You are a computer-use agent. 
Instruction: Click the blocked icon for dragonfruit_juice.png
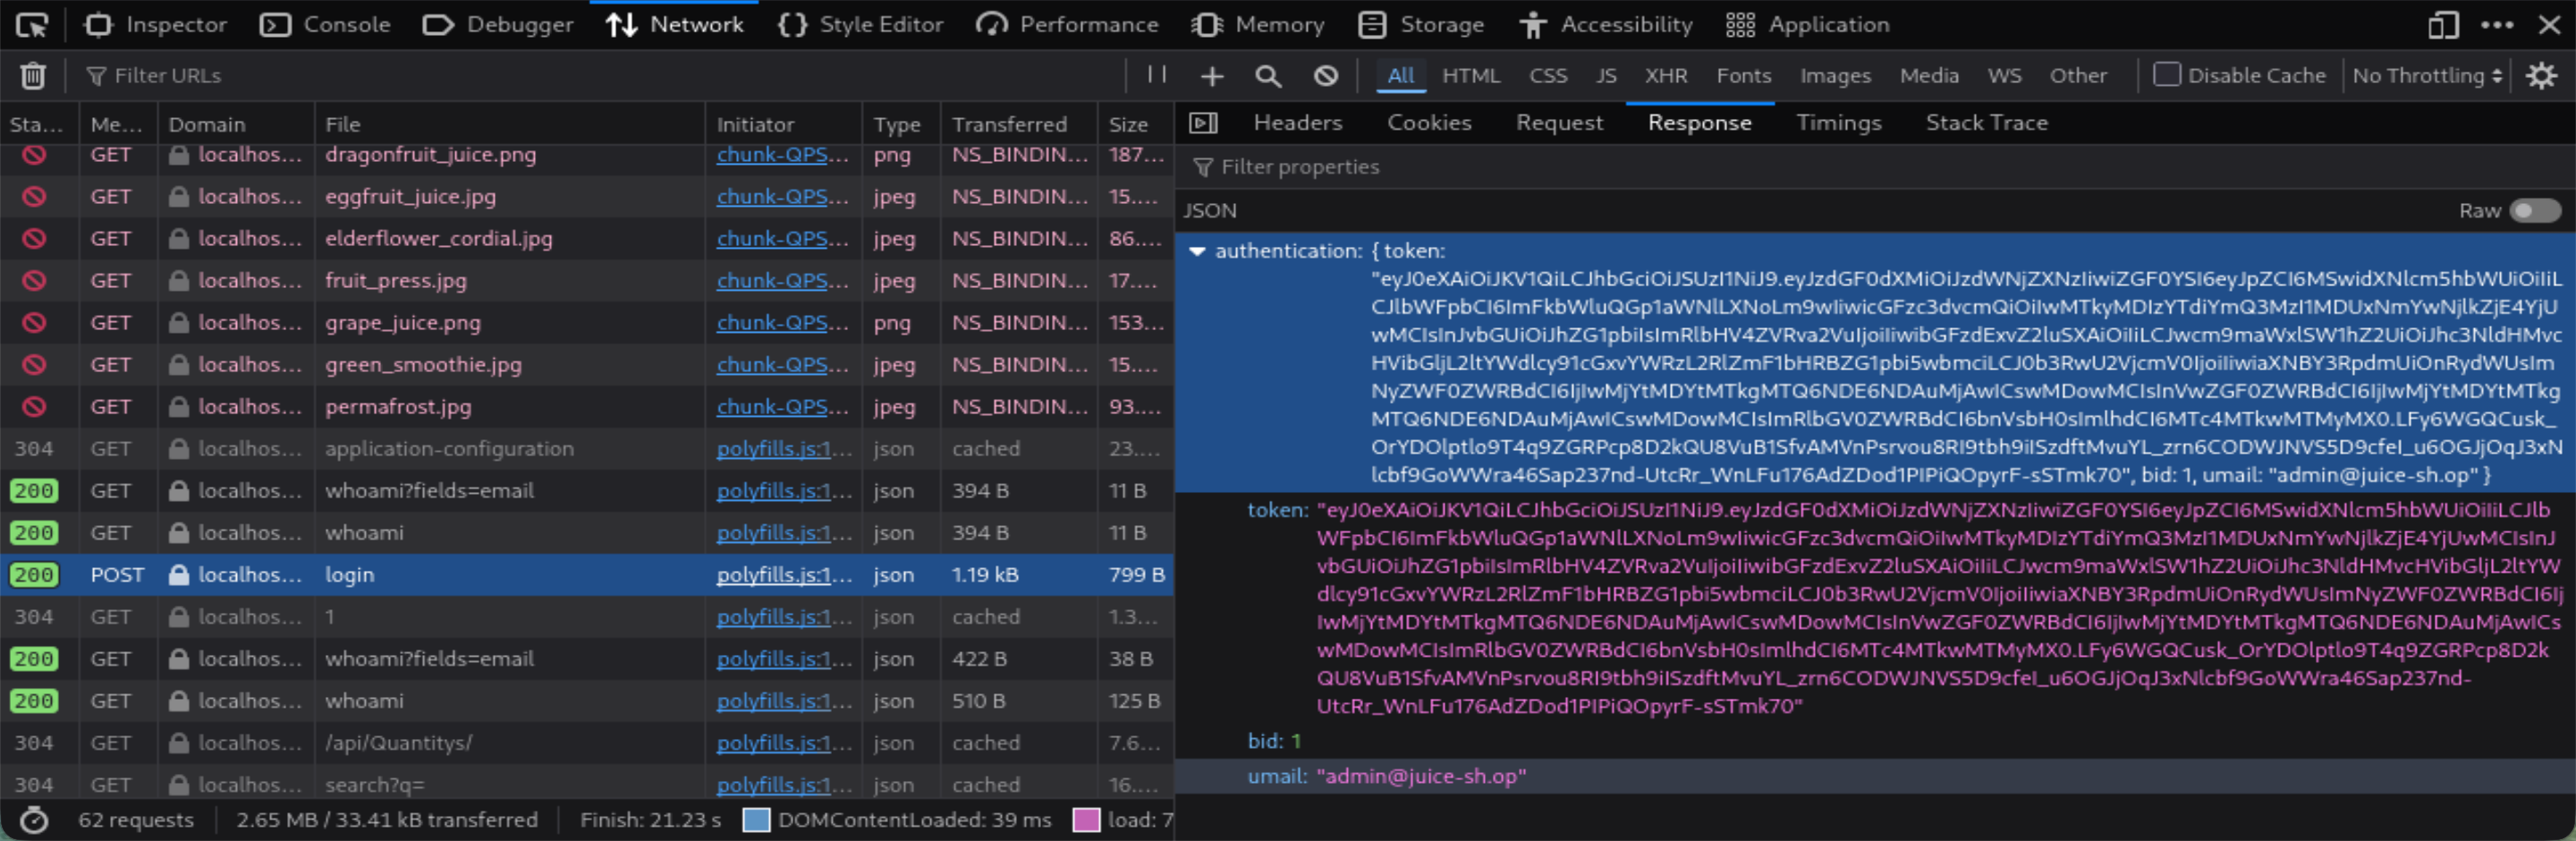pos(34,155)
